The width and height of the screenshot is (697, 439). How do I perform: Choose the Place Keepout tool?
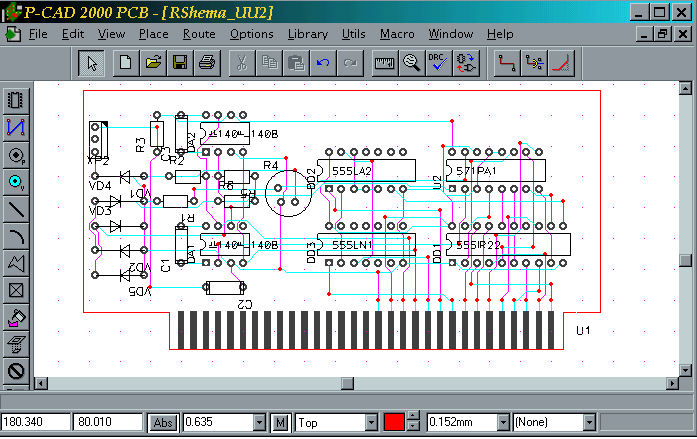point(16,371)
